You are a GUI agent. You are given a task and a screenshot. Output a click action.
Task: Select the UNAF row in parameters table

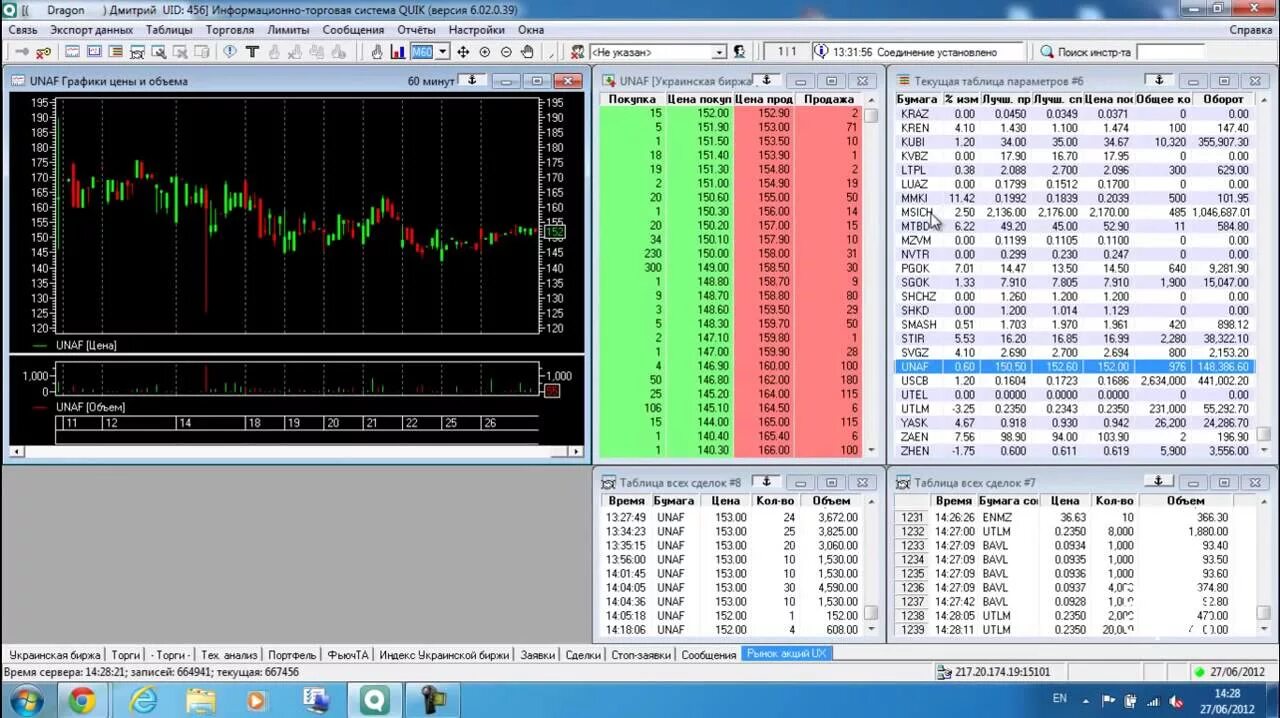[x=1074, y=367]
